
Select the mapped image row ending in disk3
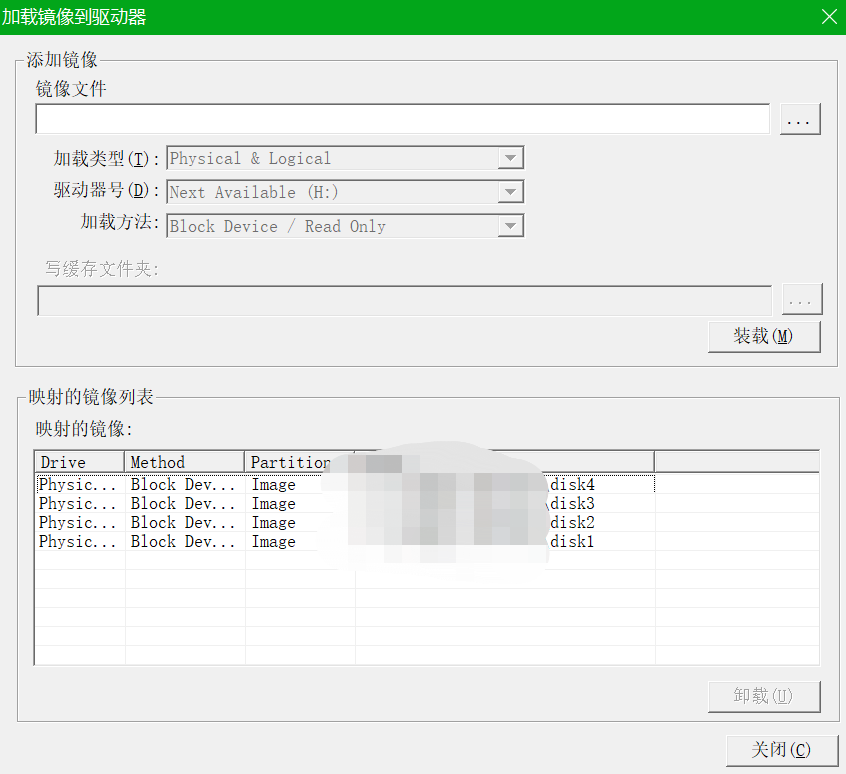tap(345, 503)
